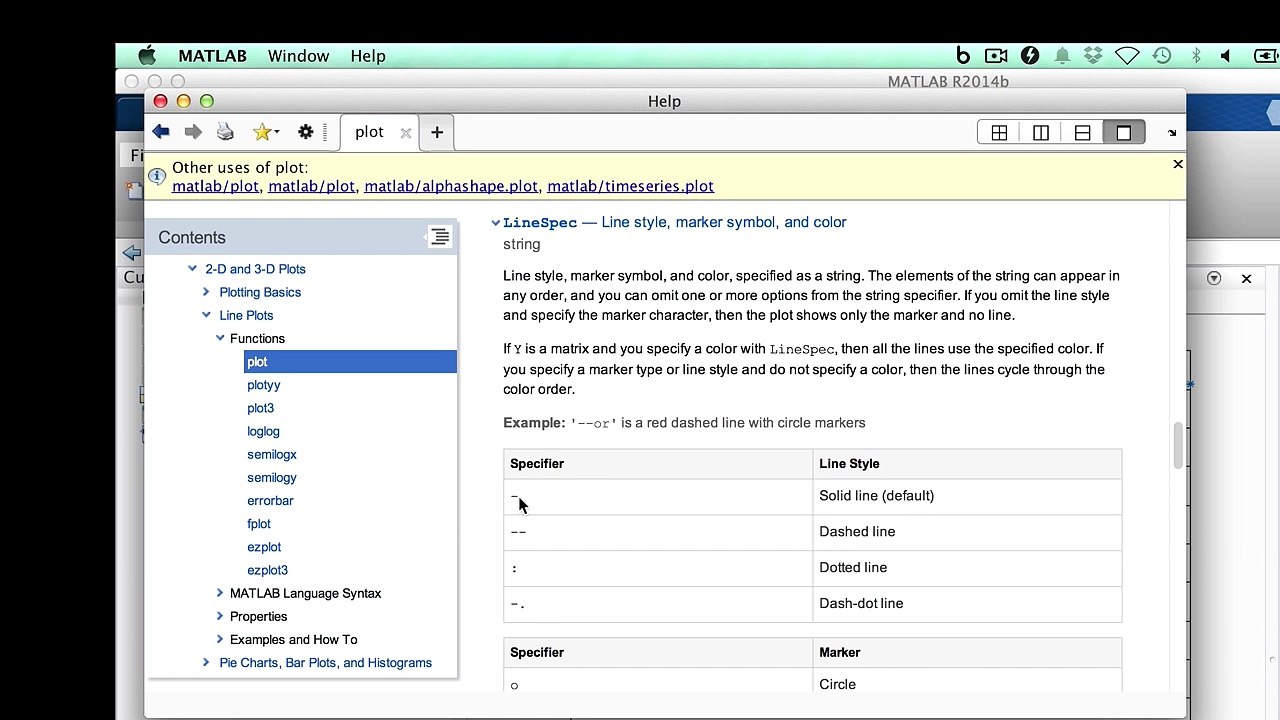Select top-bottom split layout
This screenshot has width=1280, height=720.
click(1082, 132)
